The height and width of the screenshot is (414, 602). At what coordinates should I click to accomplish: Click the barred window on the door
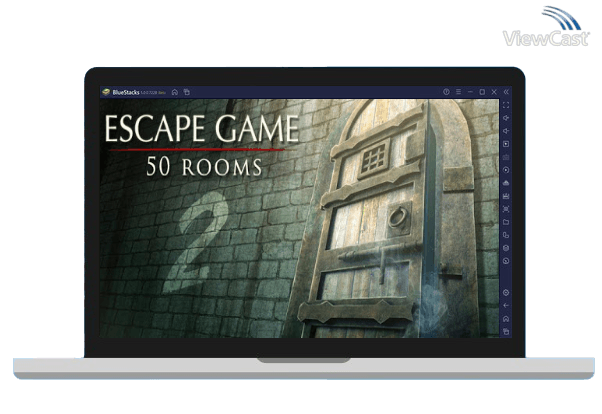coord(374,159)
